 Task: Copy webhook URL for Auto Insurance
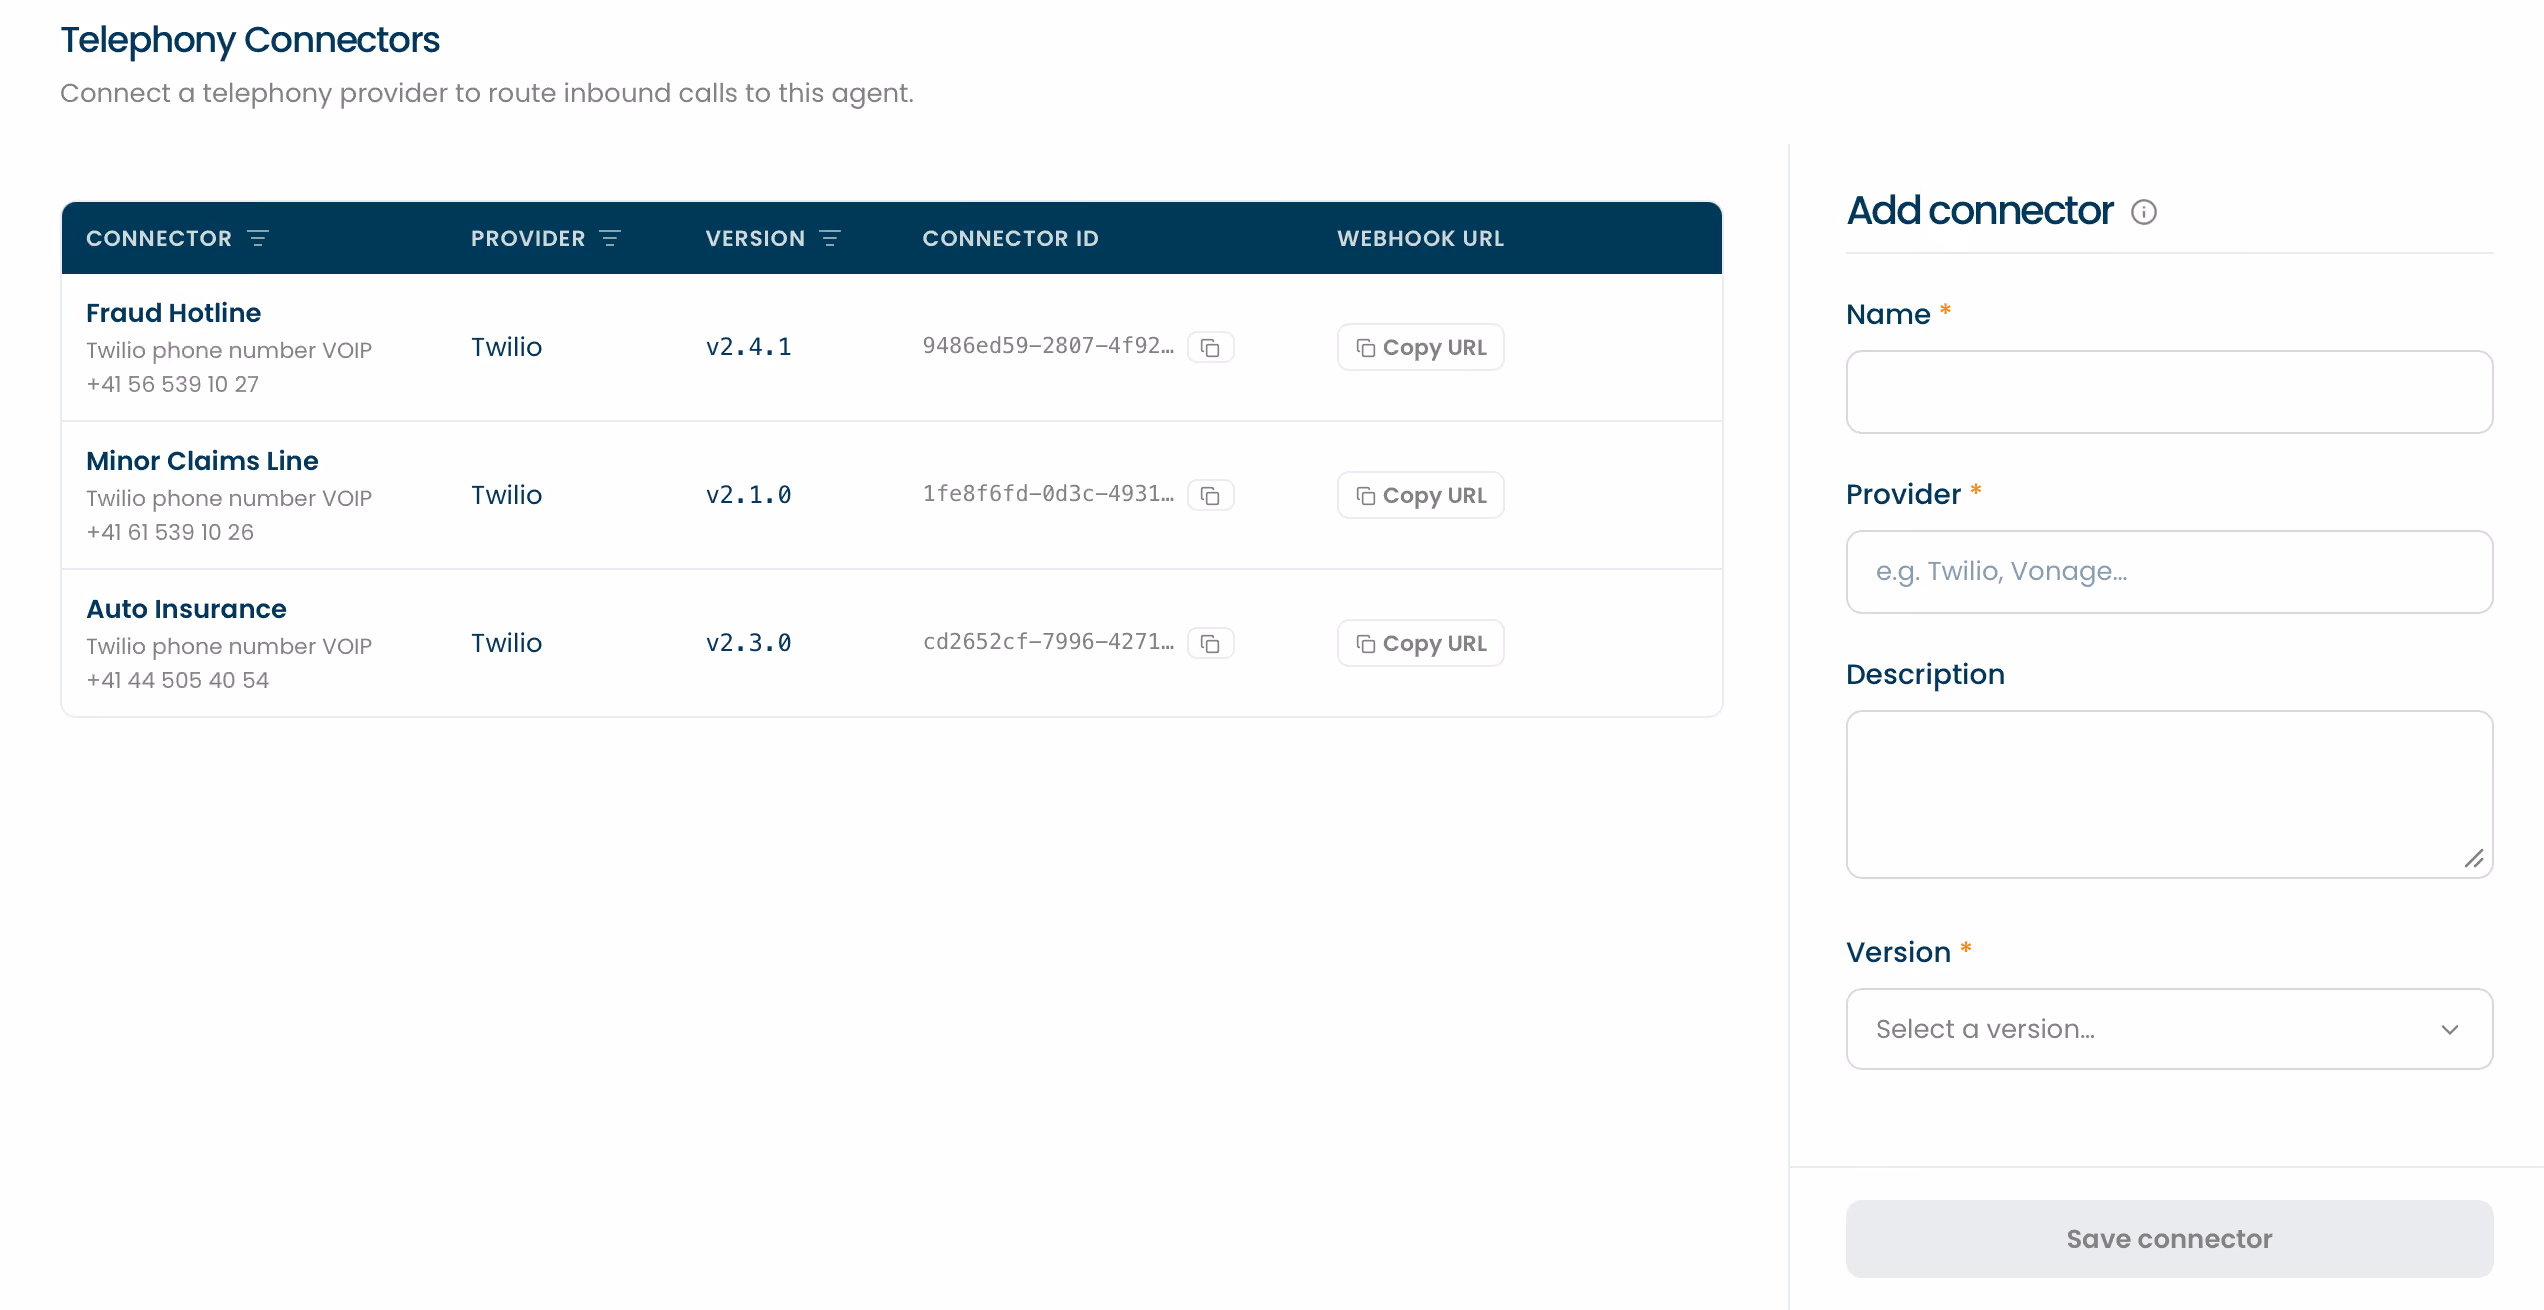[1420, 643]
